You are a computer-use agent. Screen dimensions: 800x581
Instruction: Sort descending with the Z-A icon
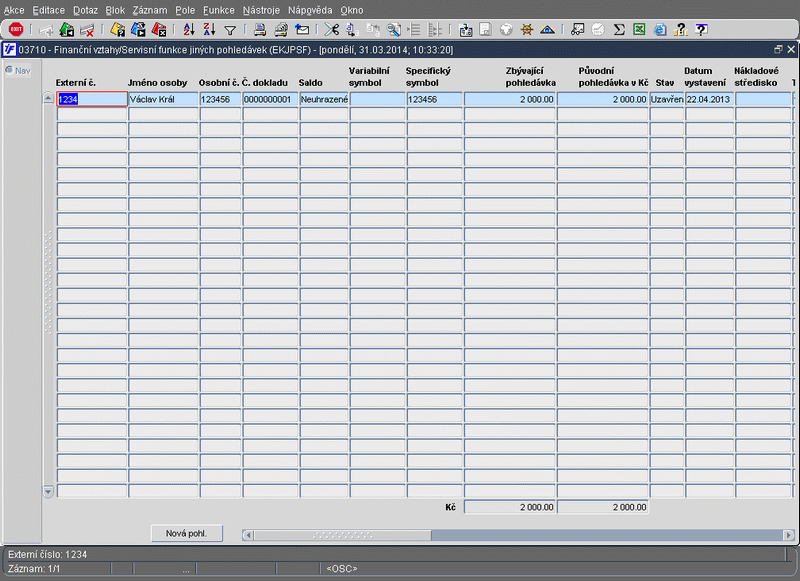pyautogui.click(x=209, y=30)
